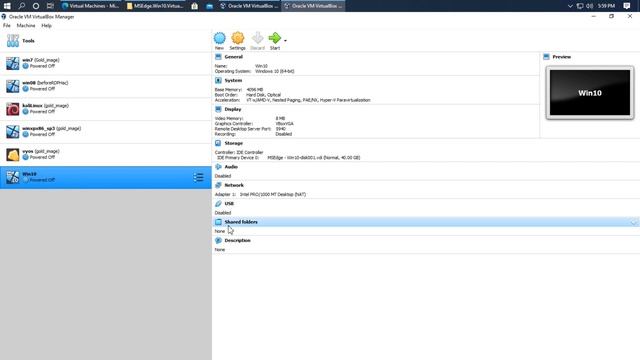This screenshot has height=360, width=640.
Task: Click the Intel PRO/1000 MT Desktop adapter text
Action: 273,194
